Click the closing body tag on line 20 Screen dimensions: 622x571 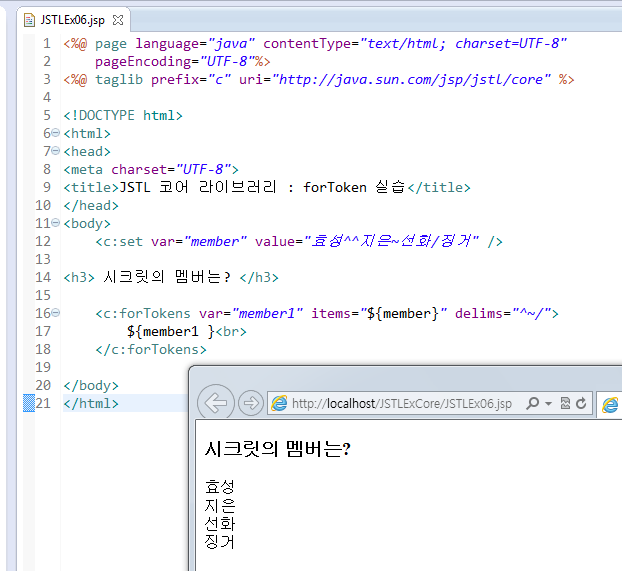click(91, 385)
